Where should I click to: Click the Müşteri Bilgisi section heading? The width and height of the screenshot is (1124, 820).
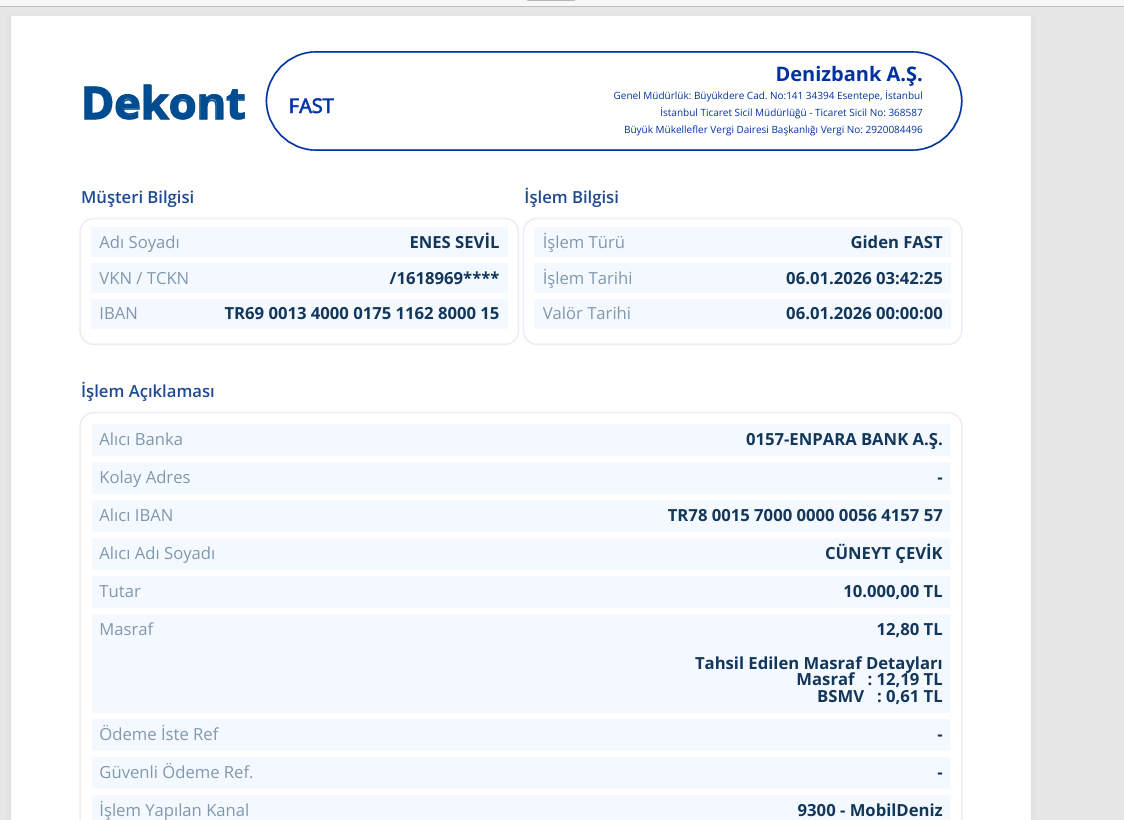click(138, 197)
